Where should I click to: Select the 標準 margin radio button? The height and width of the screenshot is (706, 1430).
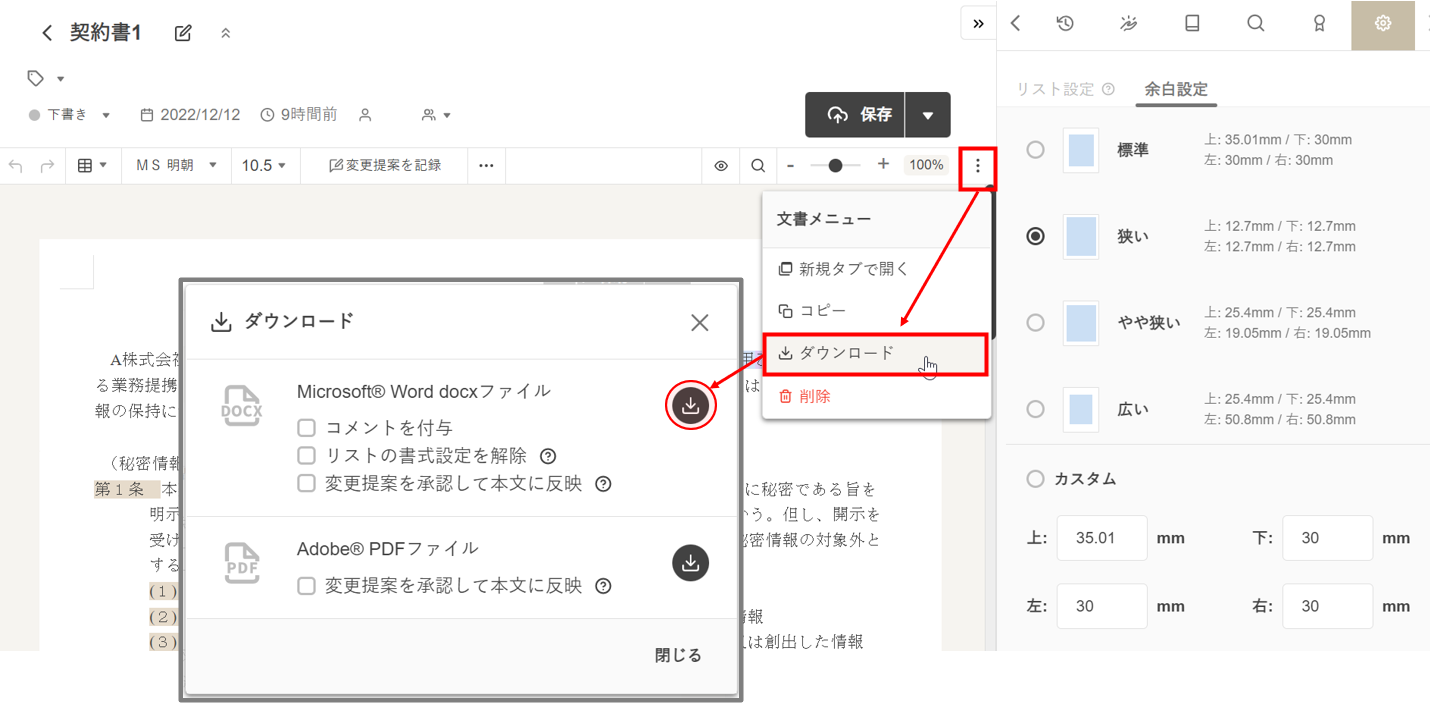pyautogui.click(x=1036, y=150)
